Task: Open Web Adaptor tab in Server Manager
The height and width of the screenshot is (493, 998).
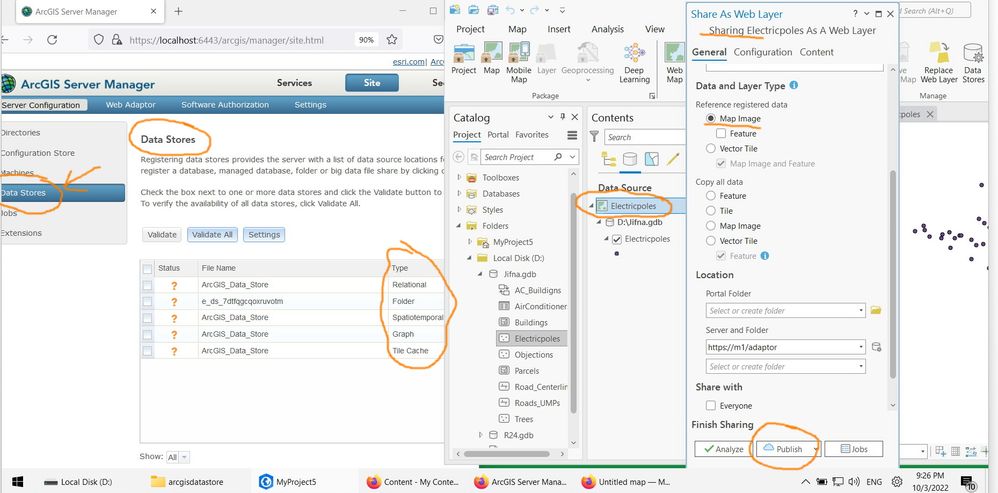Action: tap(130, 105)
